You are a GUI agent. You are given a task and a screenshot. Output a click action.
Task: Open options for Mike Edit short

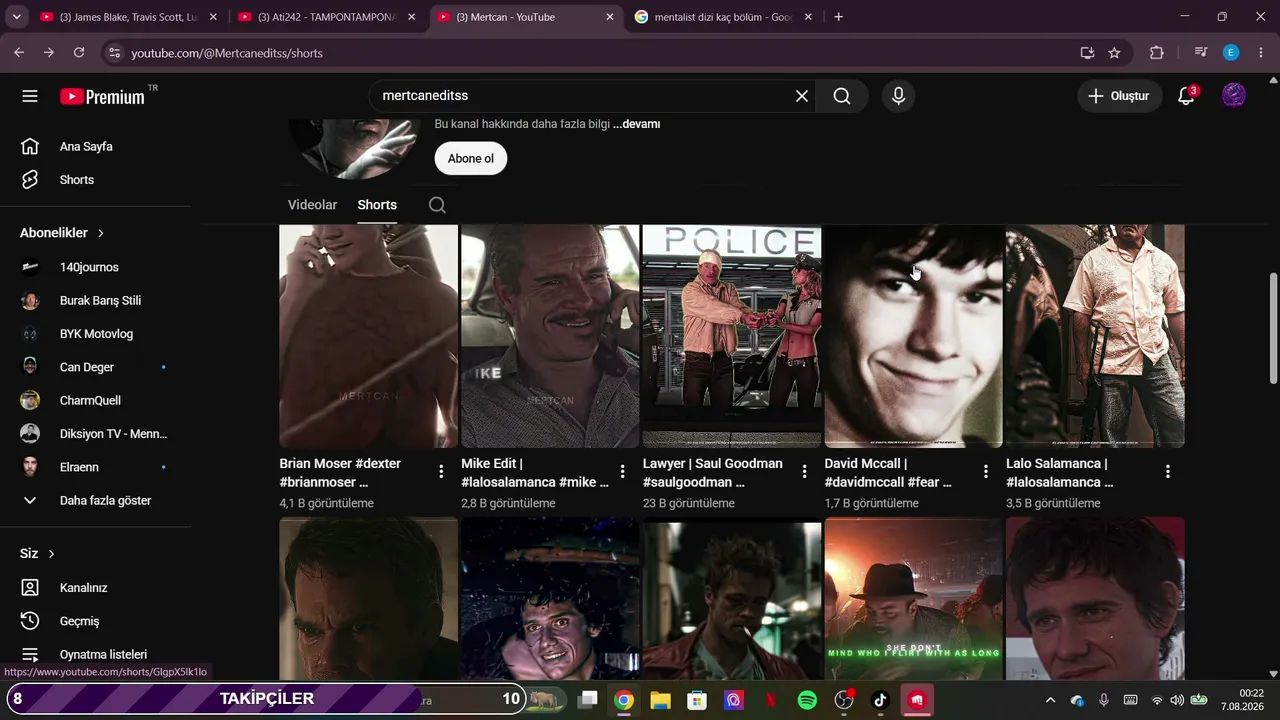pos(622,471)
